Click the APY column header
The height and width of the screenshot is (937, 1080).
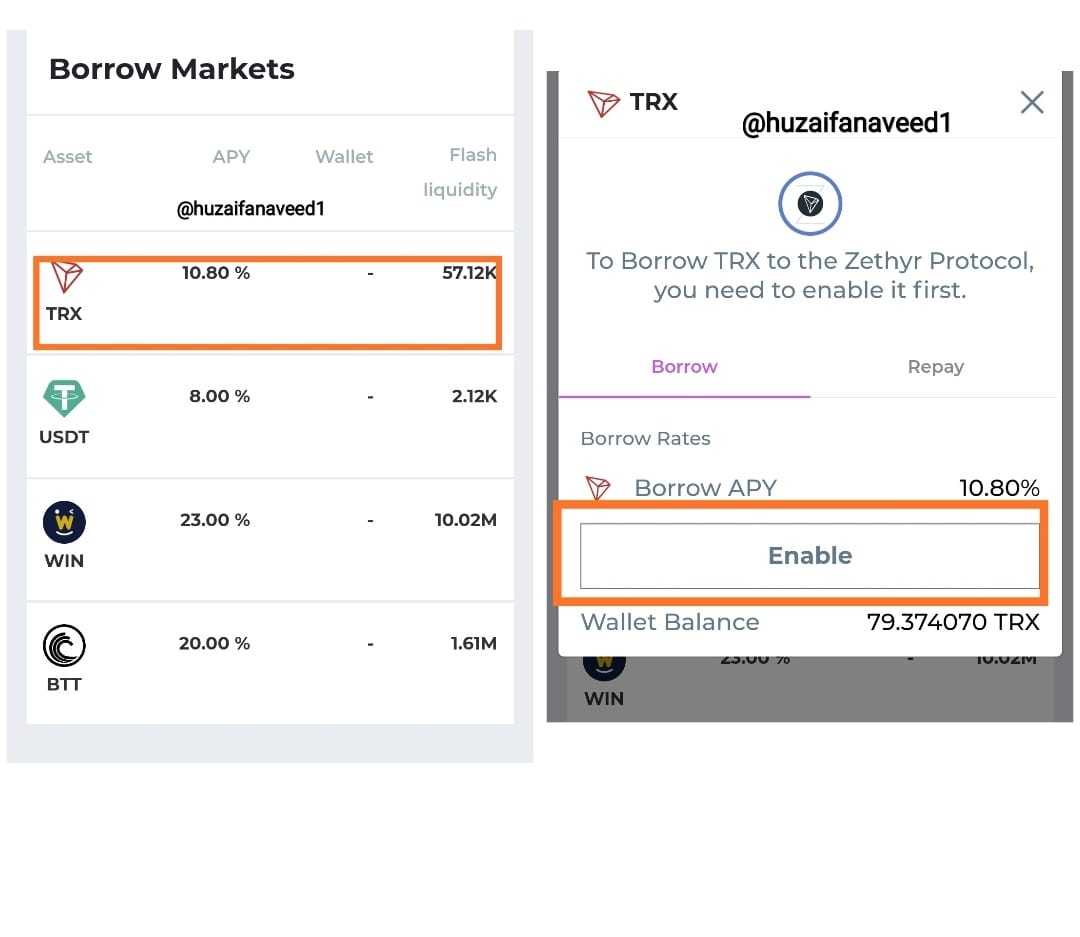(x=231, y=157)
